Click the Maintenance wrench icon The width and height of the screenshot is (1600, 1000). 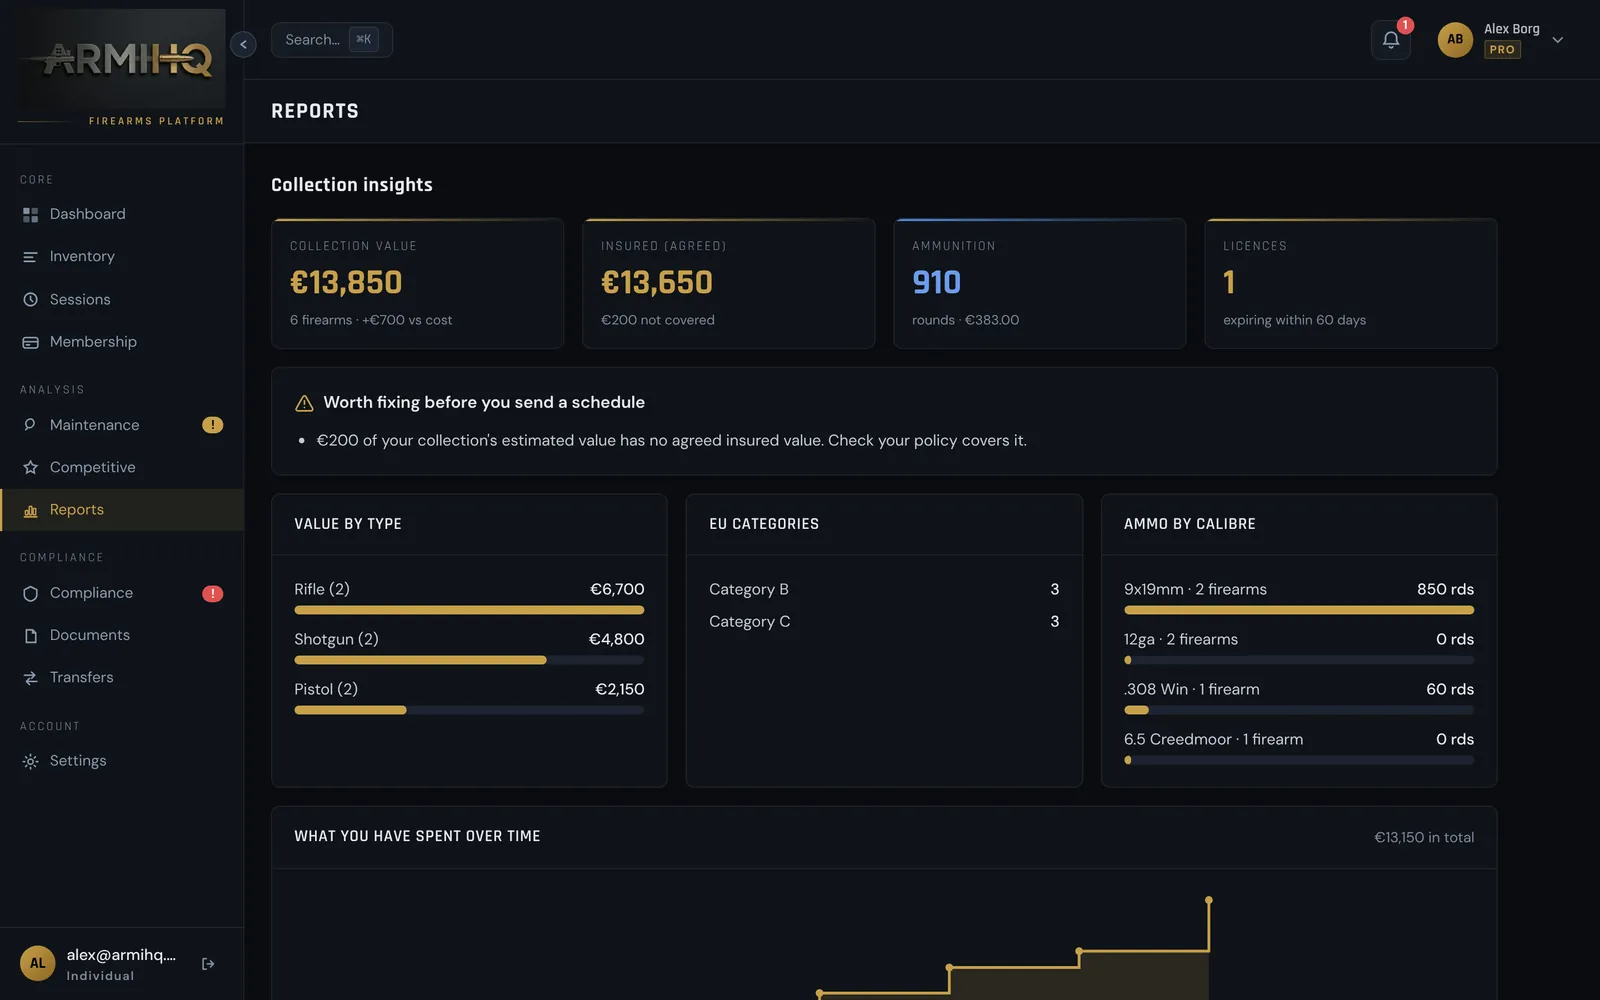(30, 425)
